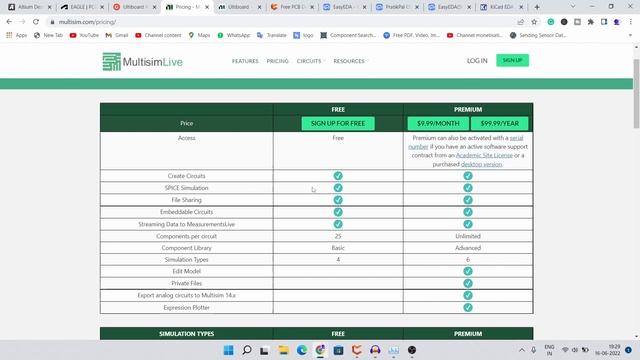The height and width of the screenshot is (360, 640).
Task: Click 'Export analog circuits to Multisim 14.x' label
Action: [187, 295]
